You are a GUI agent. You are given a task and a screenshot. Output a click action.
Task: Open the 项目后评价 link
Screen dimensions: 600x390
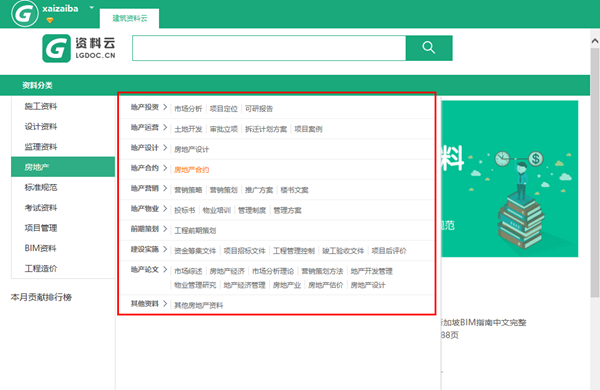[x=389, y=251]
